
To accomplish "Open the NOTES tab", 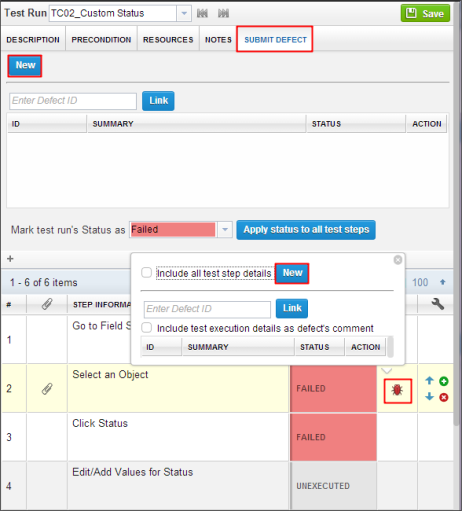I will pos(218,40).
